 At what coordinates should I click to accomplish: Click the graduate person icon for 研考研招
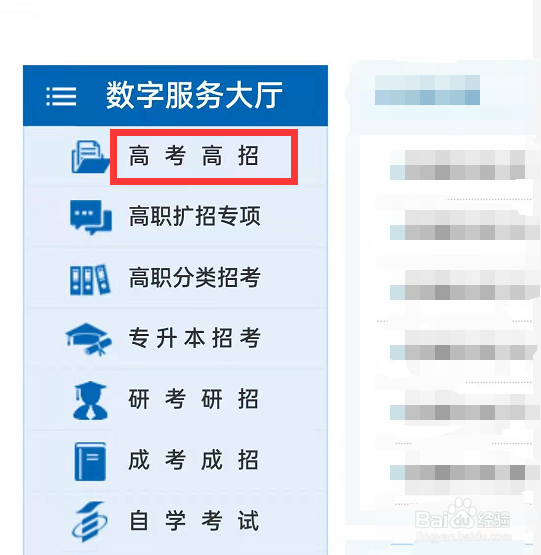[x=90, y=400]
